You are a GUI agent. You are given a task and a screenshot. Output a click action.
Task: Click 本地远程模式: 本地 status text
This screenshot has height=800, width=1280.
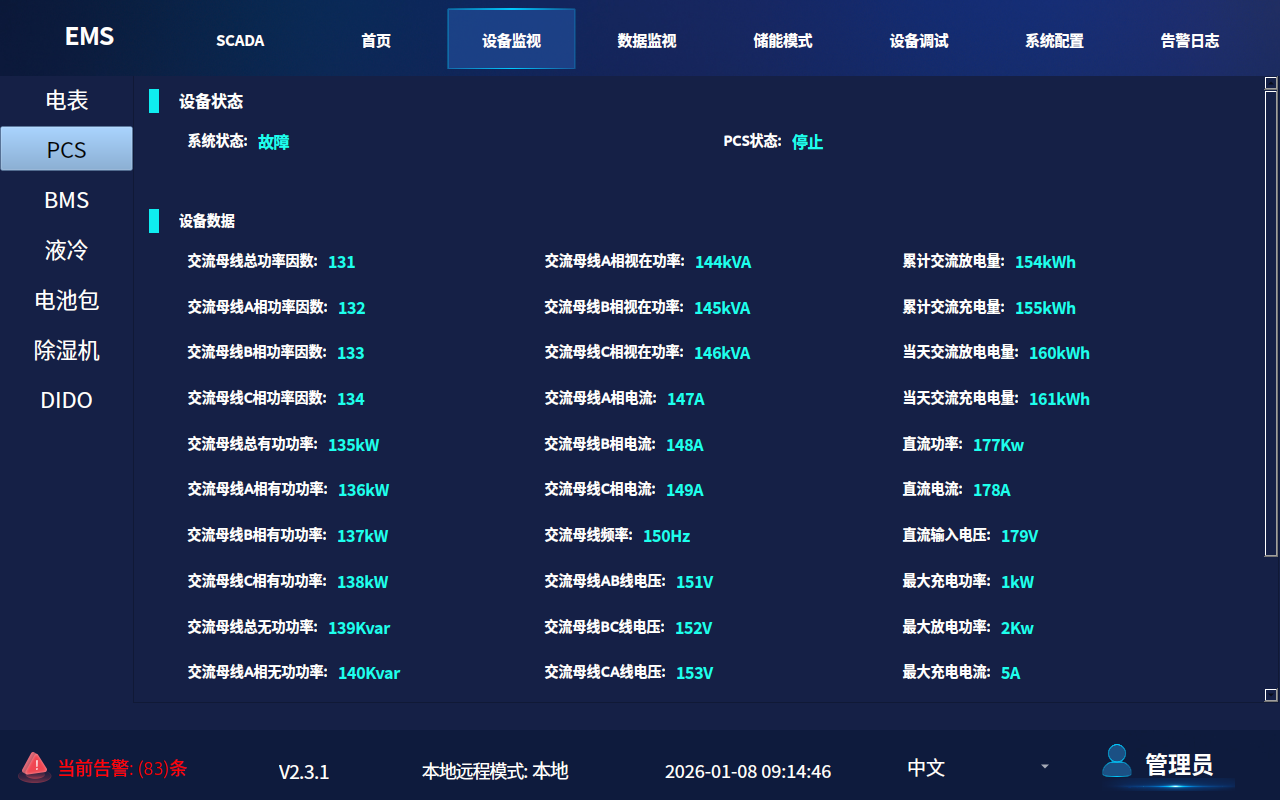pos(495,771)
